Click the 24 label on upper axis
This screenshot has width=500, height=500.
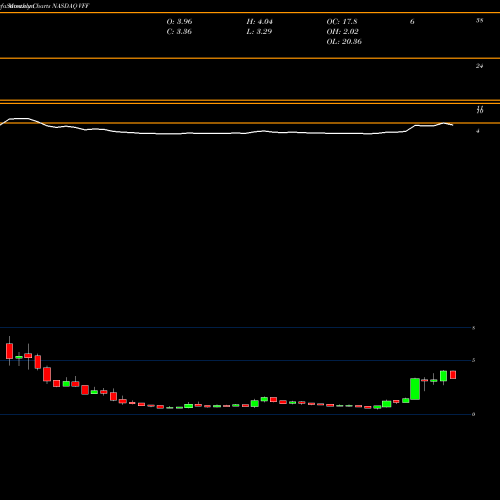pos(479,66)
